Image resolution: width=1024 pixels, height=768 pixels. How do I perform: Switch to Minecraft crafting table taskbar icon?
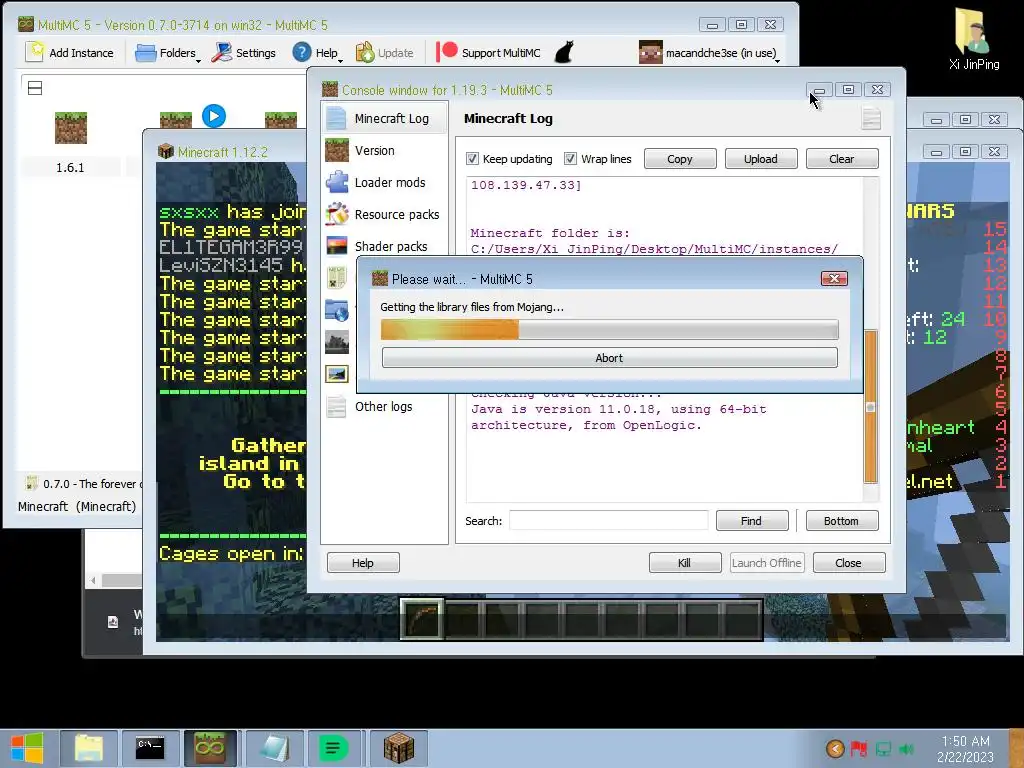[x=398, y=748]
